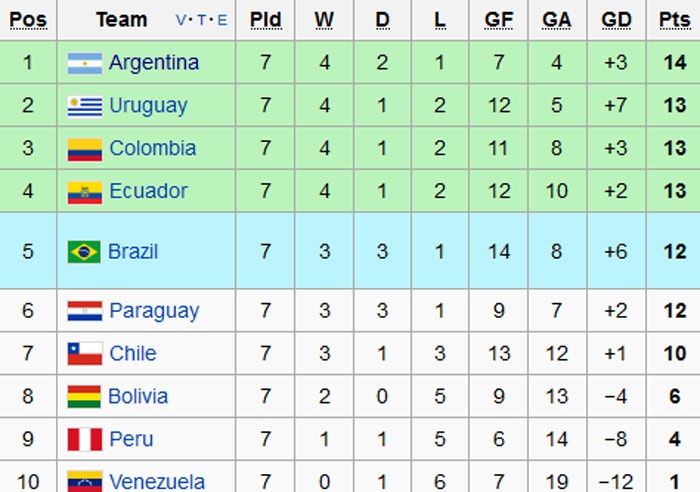Click the Colombia flag icon
This screenshot has height=492, width=700.
click(84, 149)
